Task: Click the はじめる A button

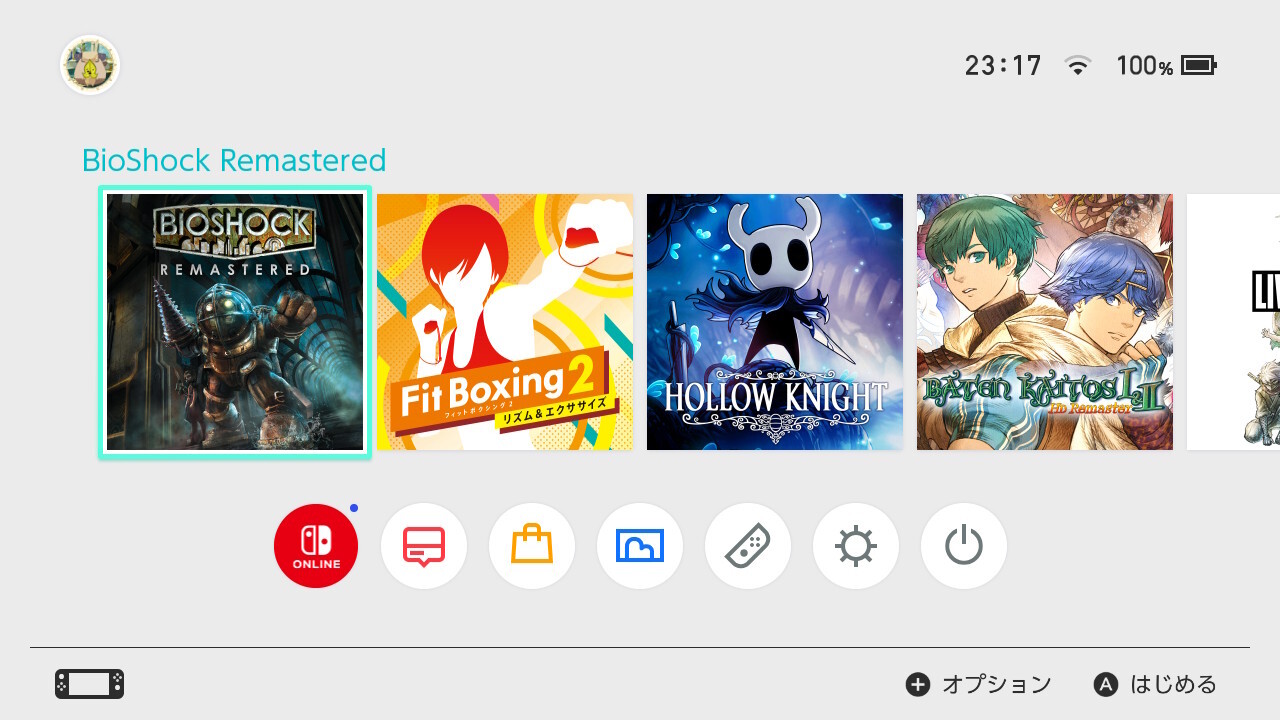Action: click(x=1155, y=684)
